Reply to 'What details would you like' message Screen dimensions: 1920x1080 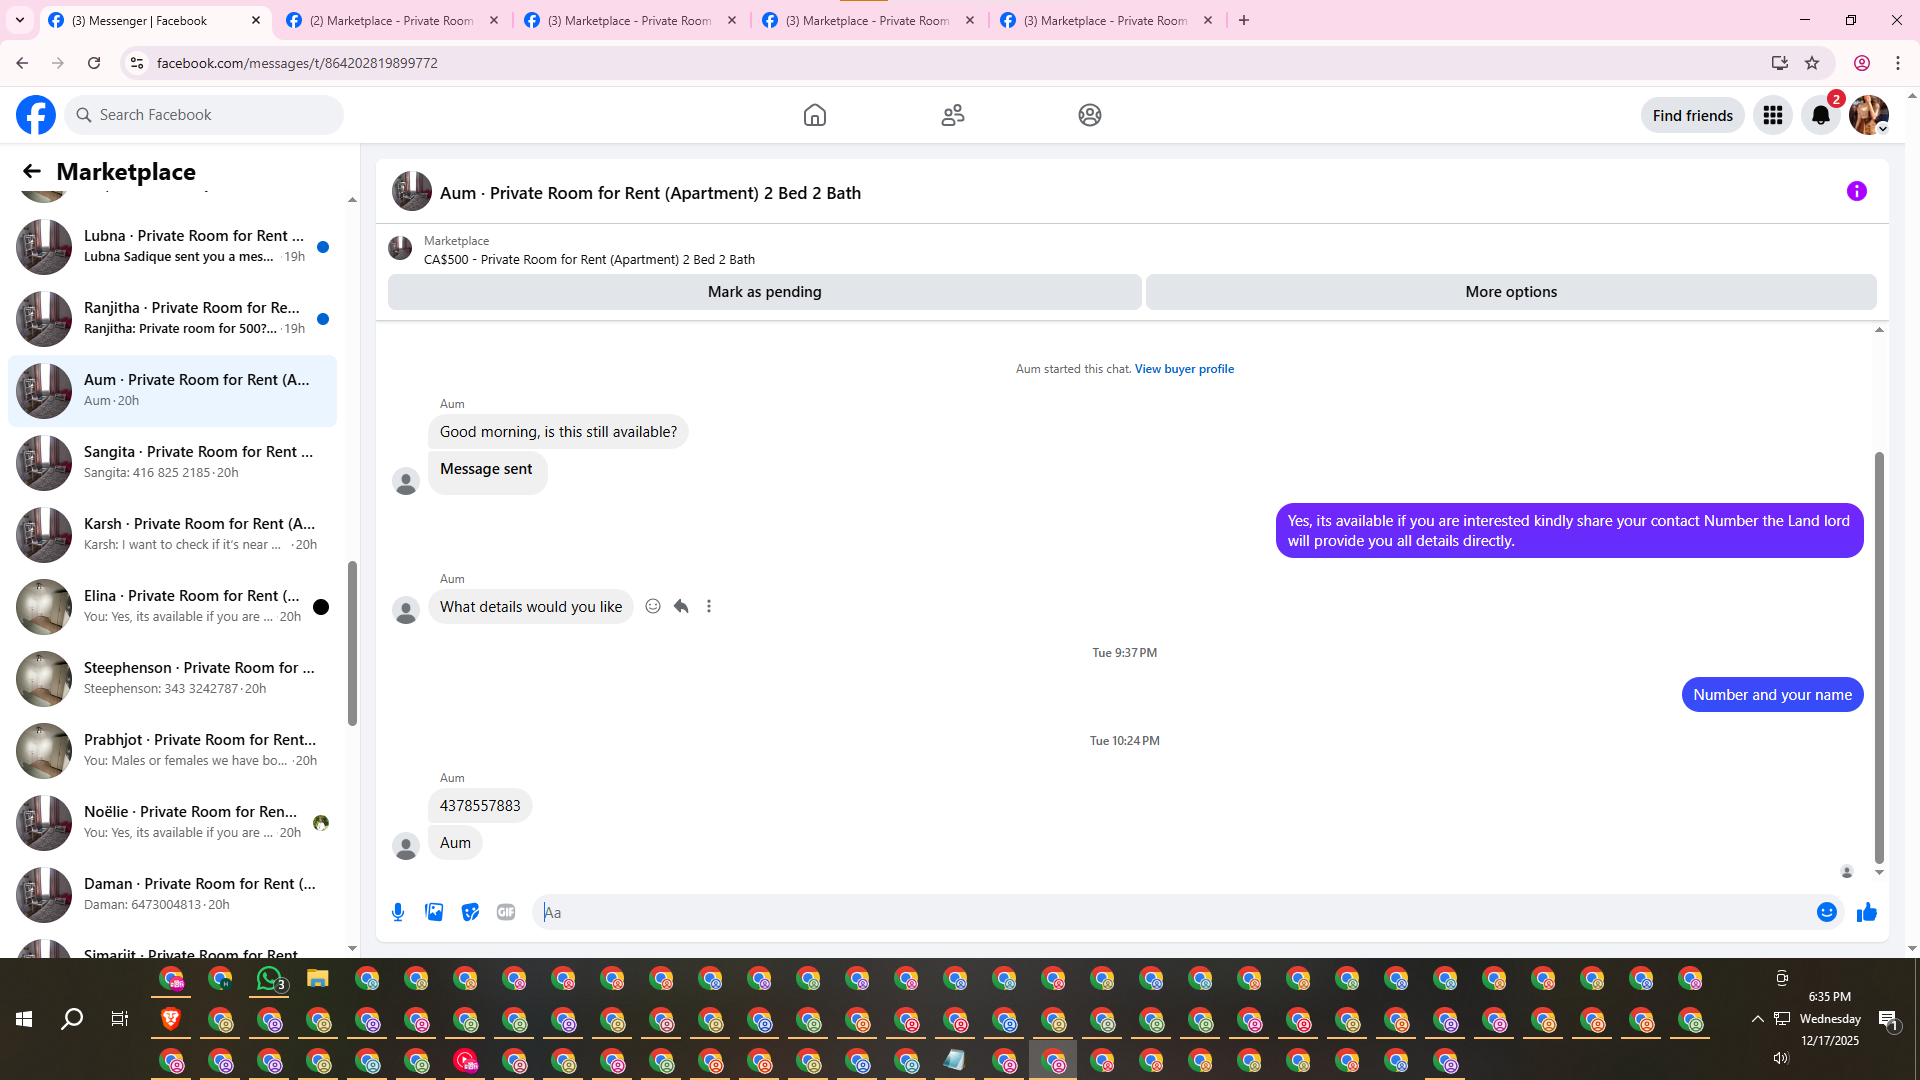click(681, 606)
